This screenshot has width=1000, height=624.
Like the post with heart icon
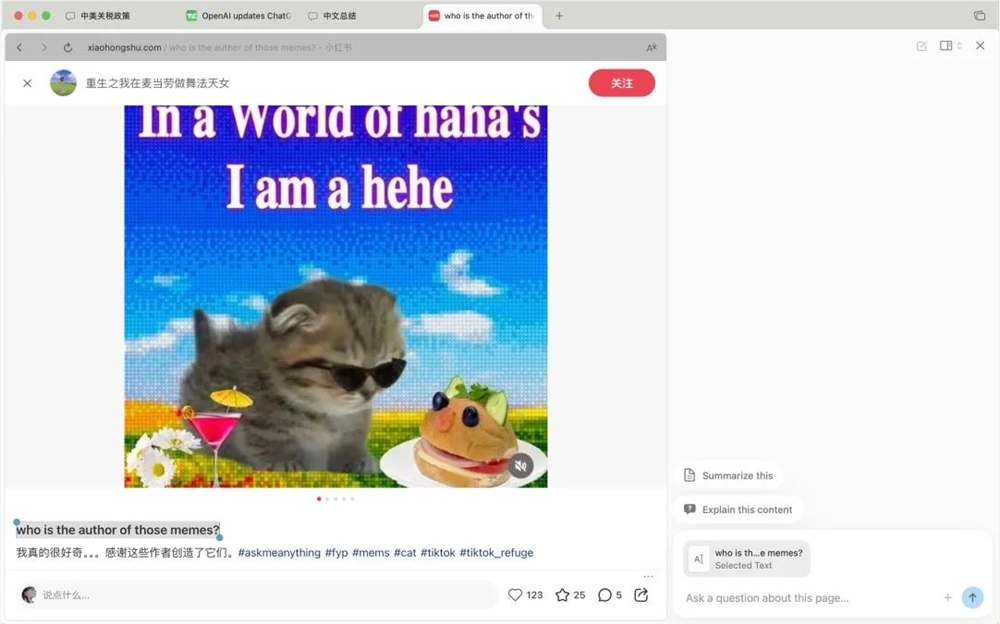pos(515,595)
